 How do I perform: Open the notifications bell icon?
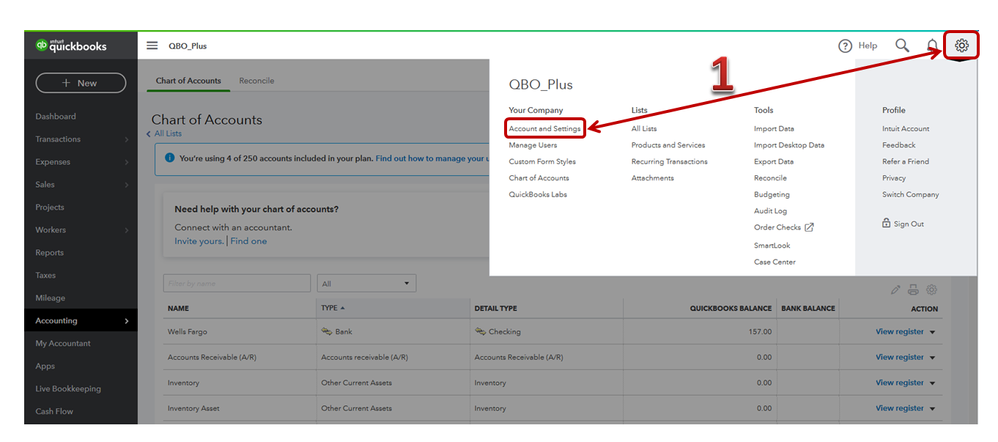pos(932,45)
